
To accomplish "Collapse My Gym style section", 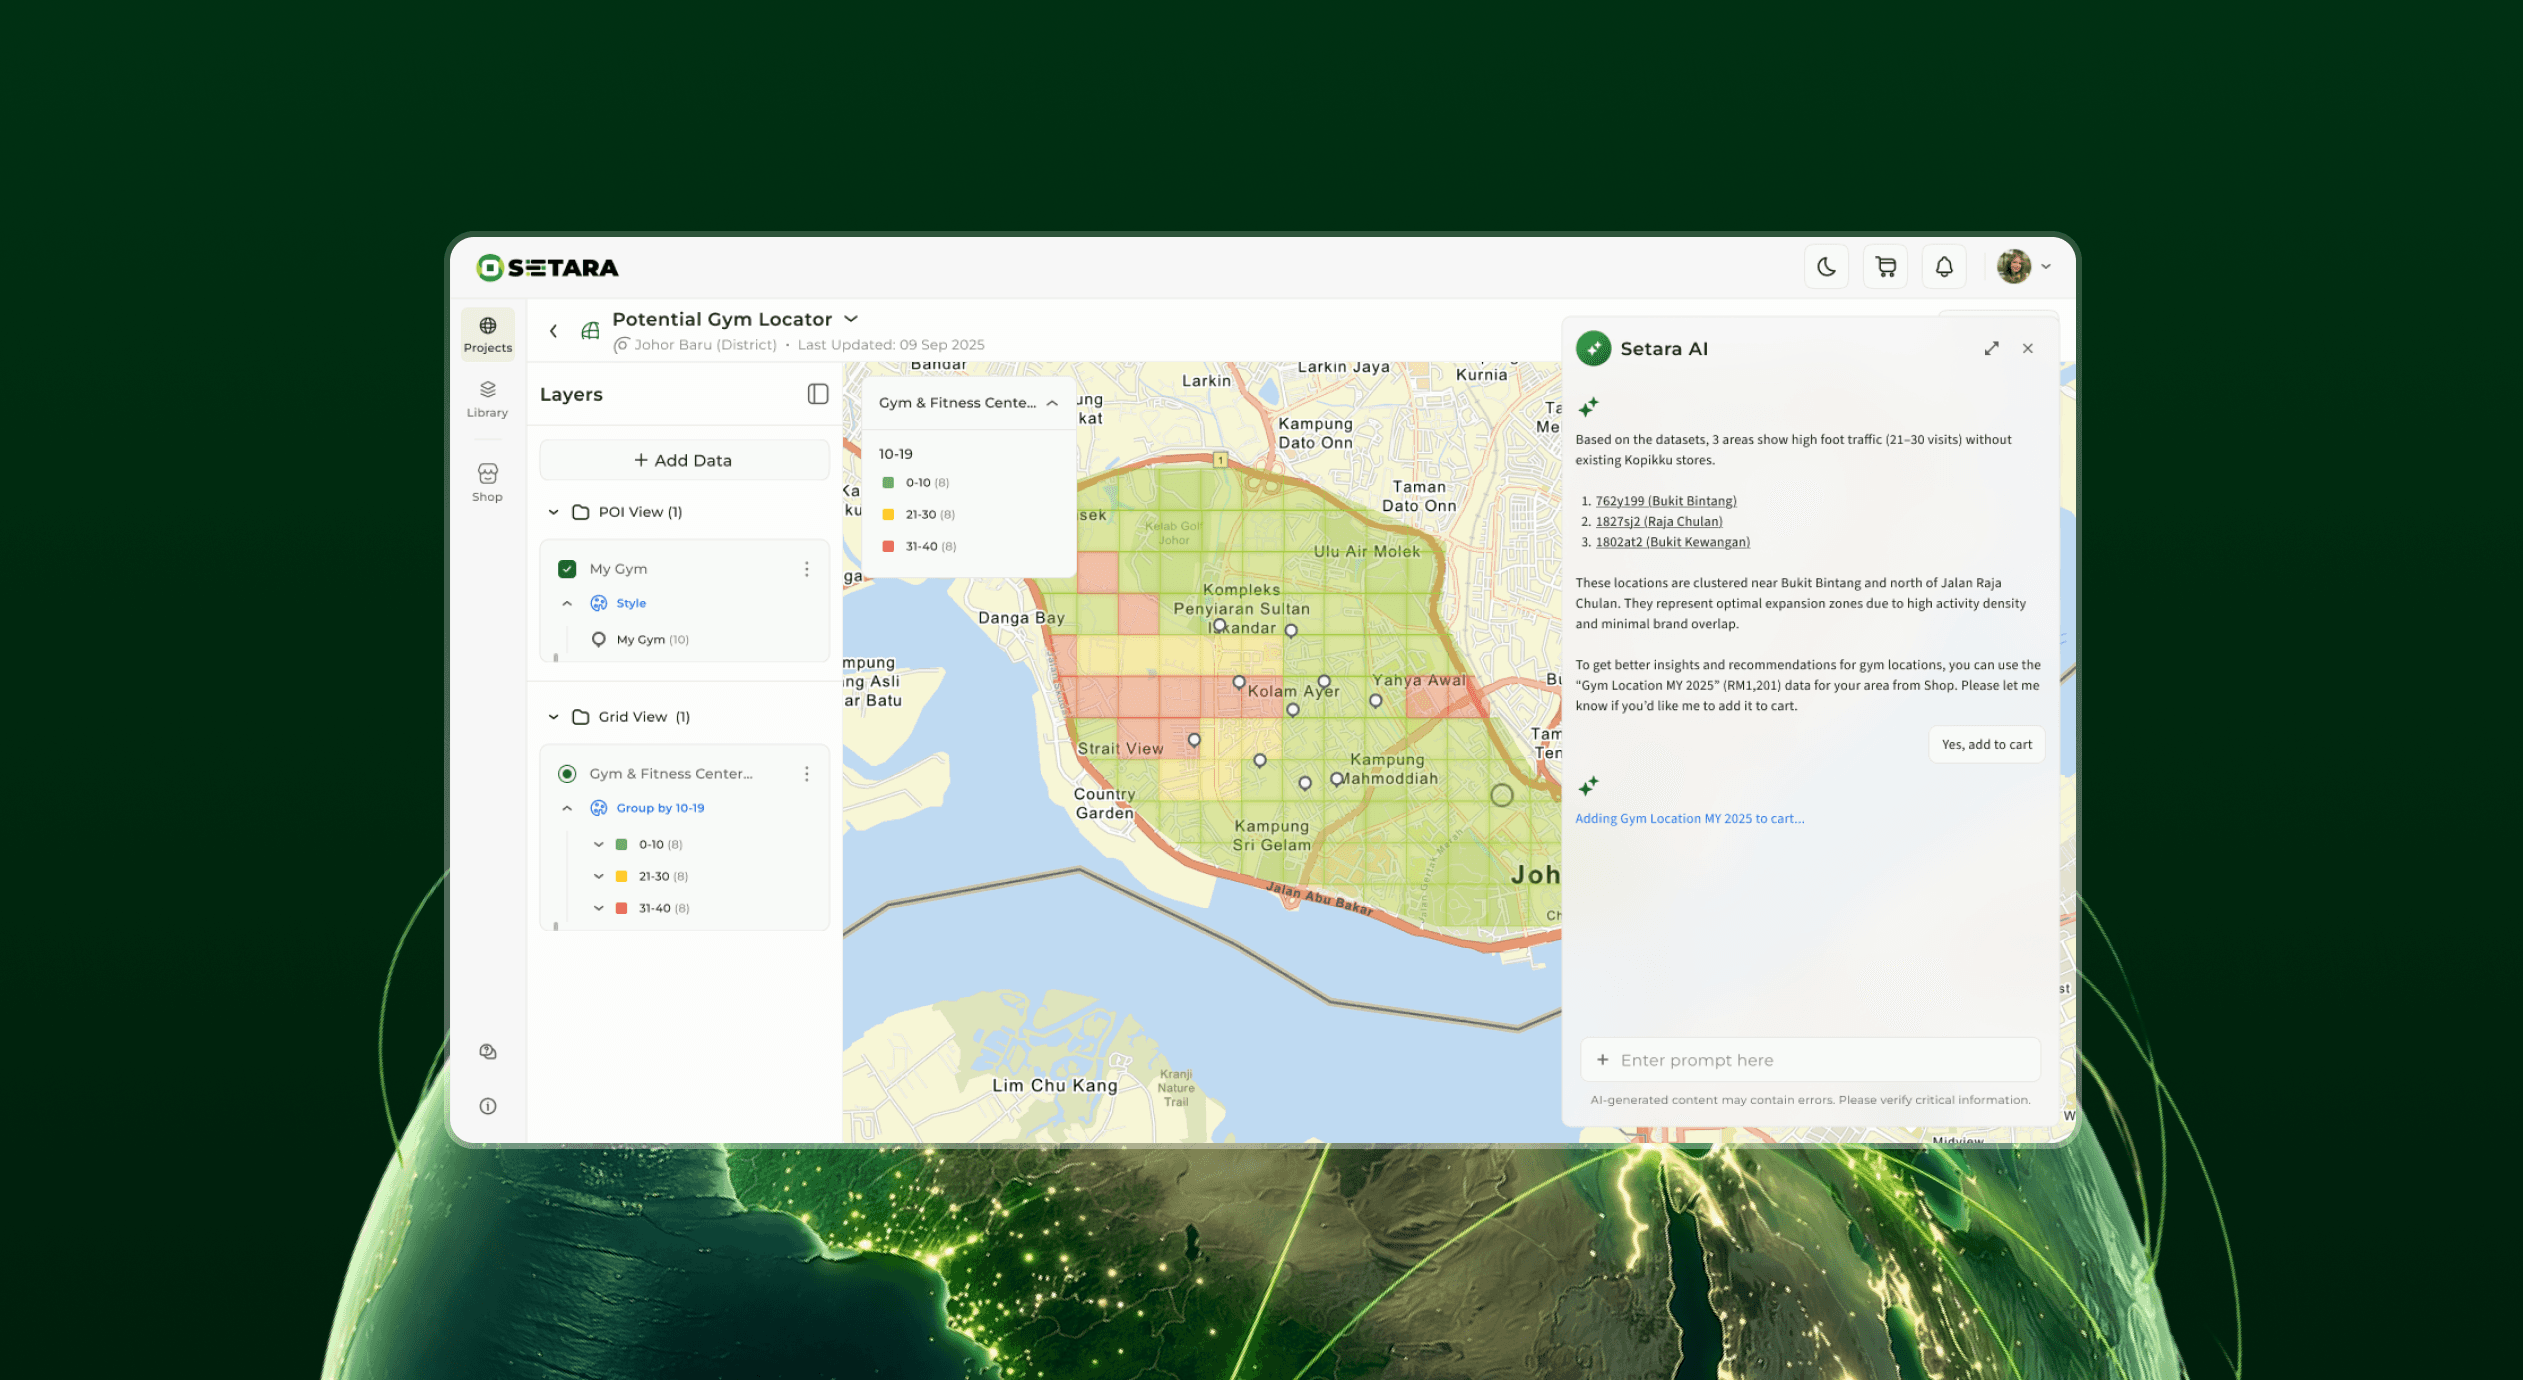I will (567, 603).
